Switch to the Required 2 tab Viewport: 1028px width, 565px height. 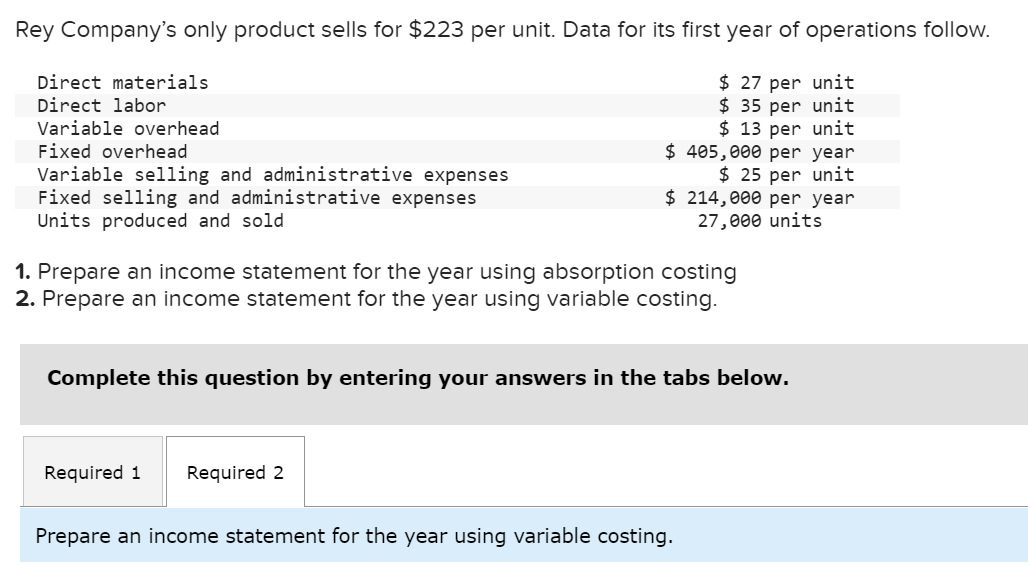tap(235, 472)
